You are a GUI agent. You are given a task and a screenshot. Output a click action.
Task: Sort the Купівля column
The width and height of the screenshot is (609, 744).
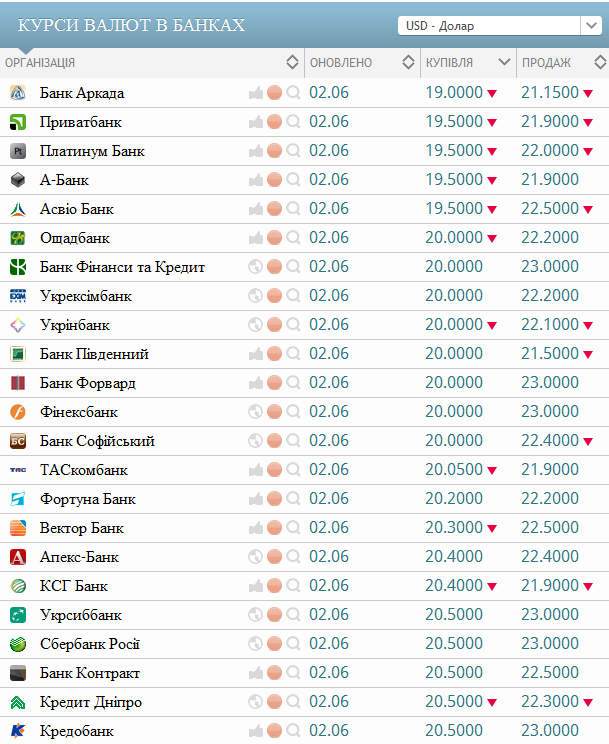tap(504, 62)
